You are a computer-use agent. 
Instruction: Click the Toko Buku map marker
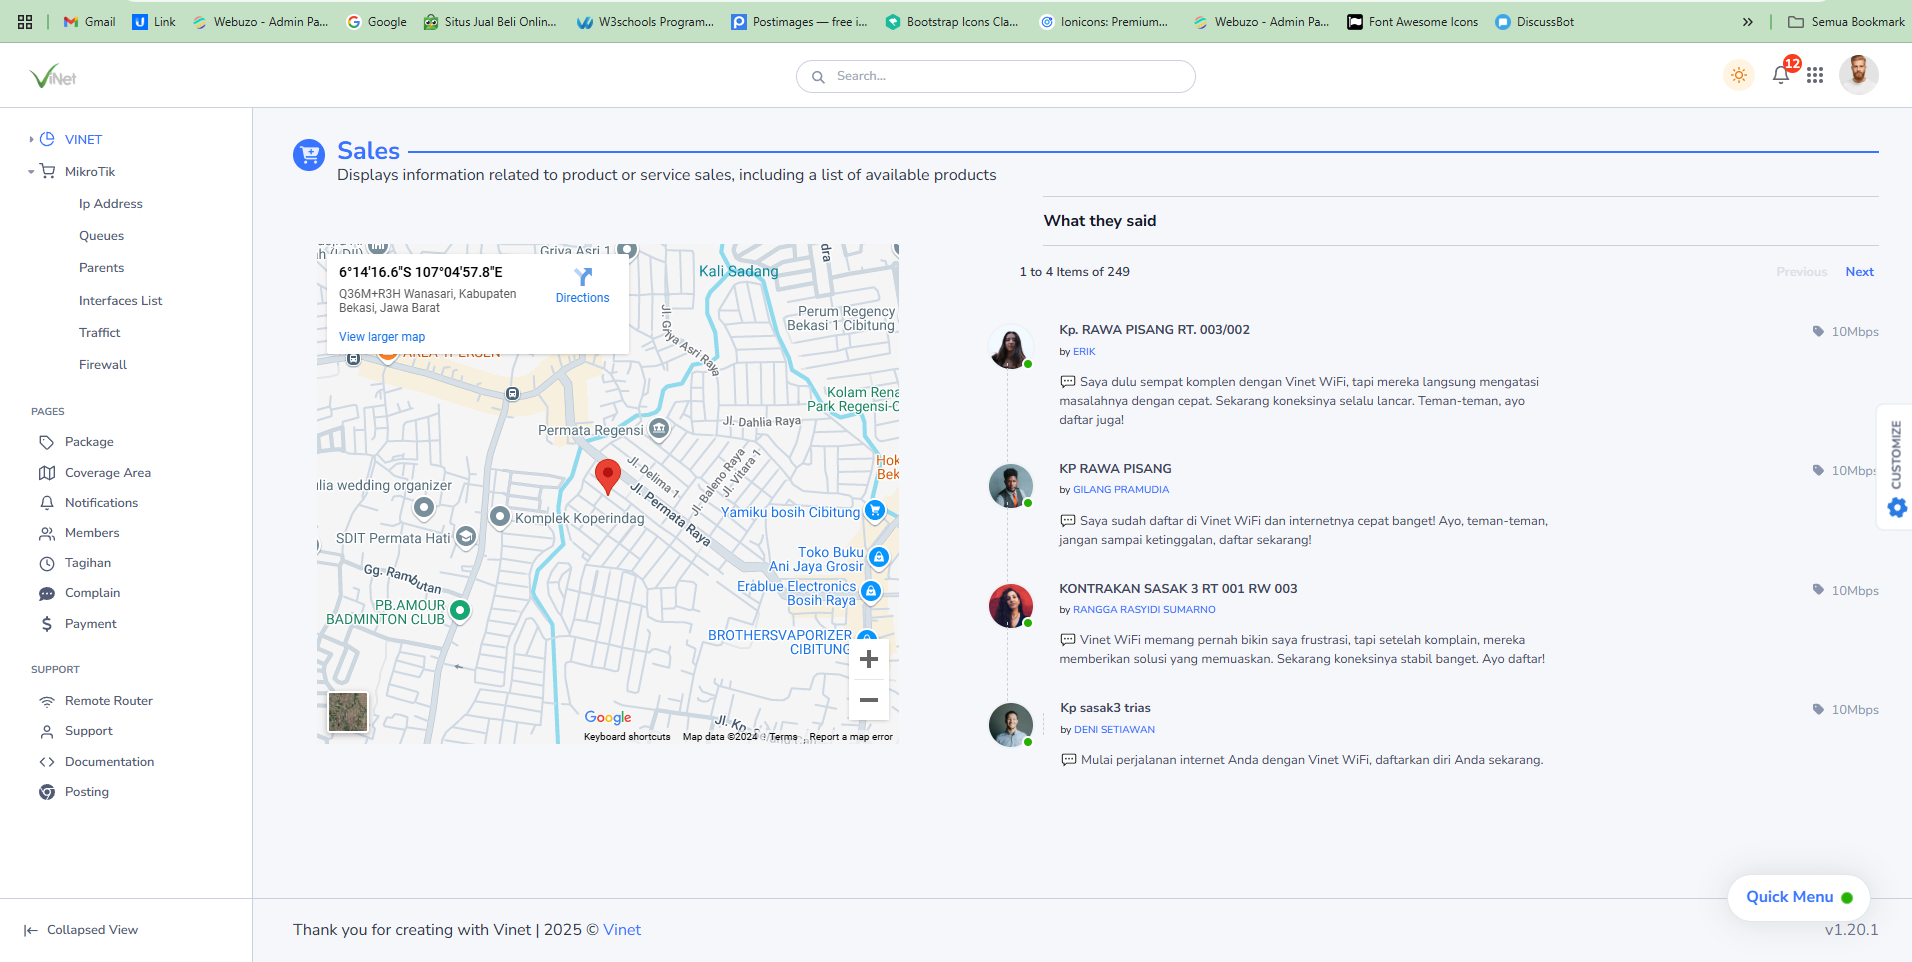[x=879, y=557]
